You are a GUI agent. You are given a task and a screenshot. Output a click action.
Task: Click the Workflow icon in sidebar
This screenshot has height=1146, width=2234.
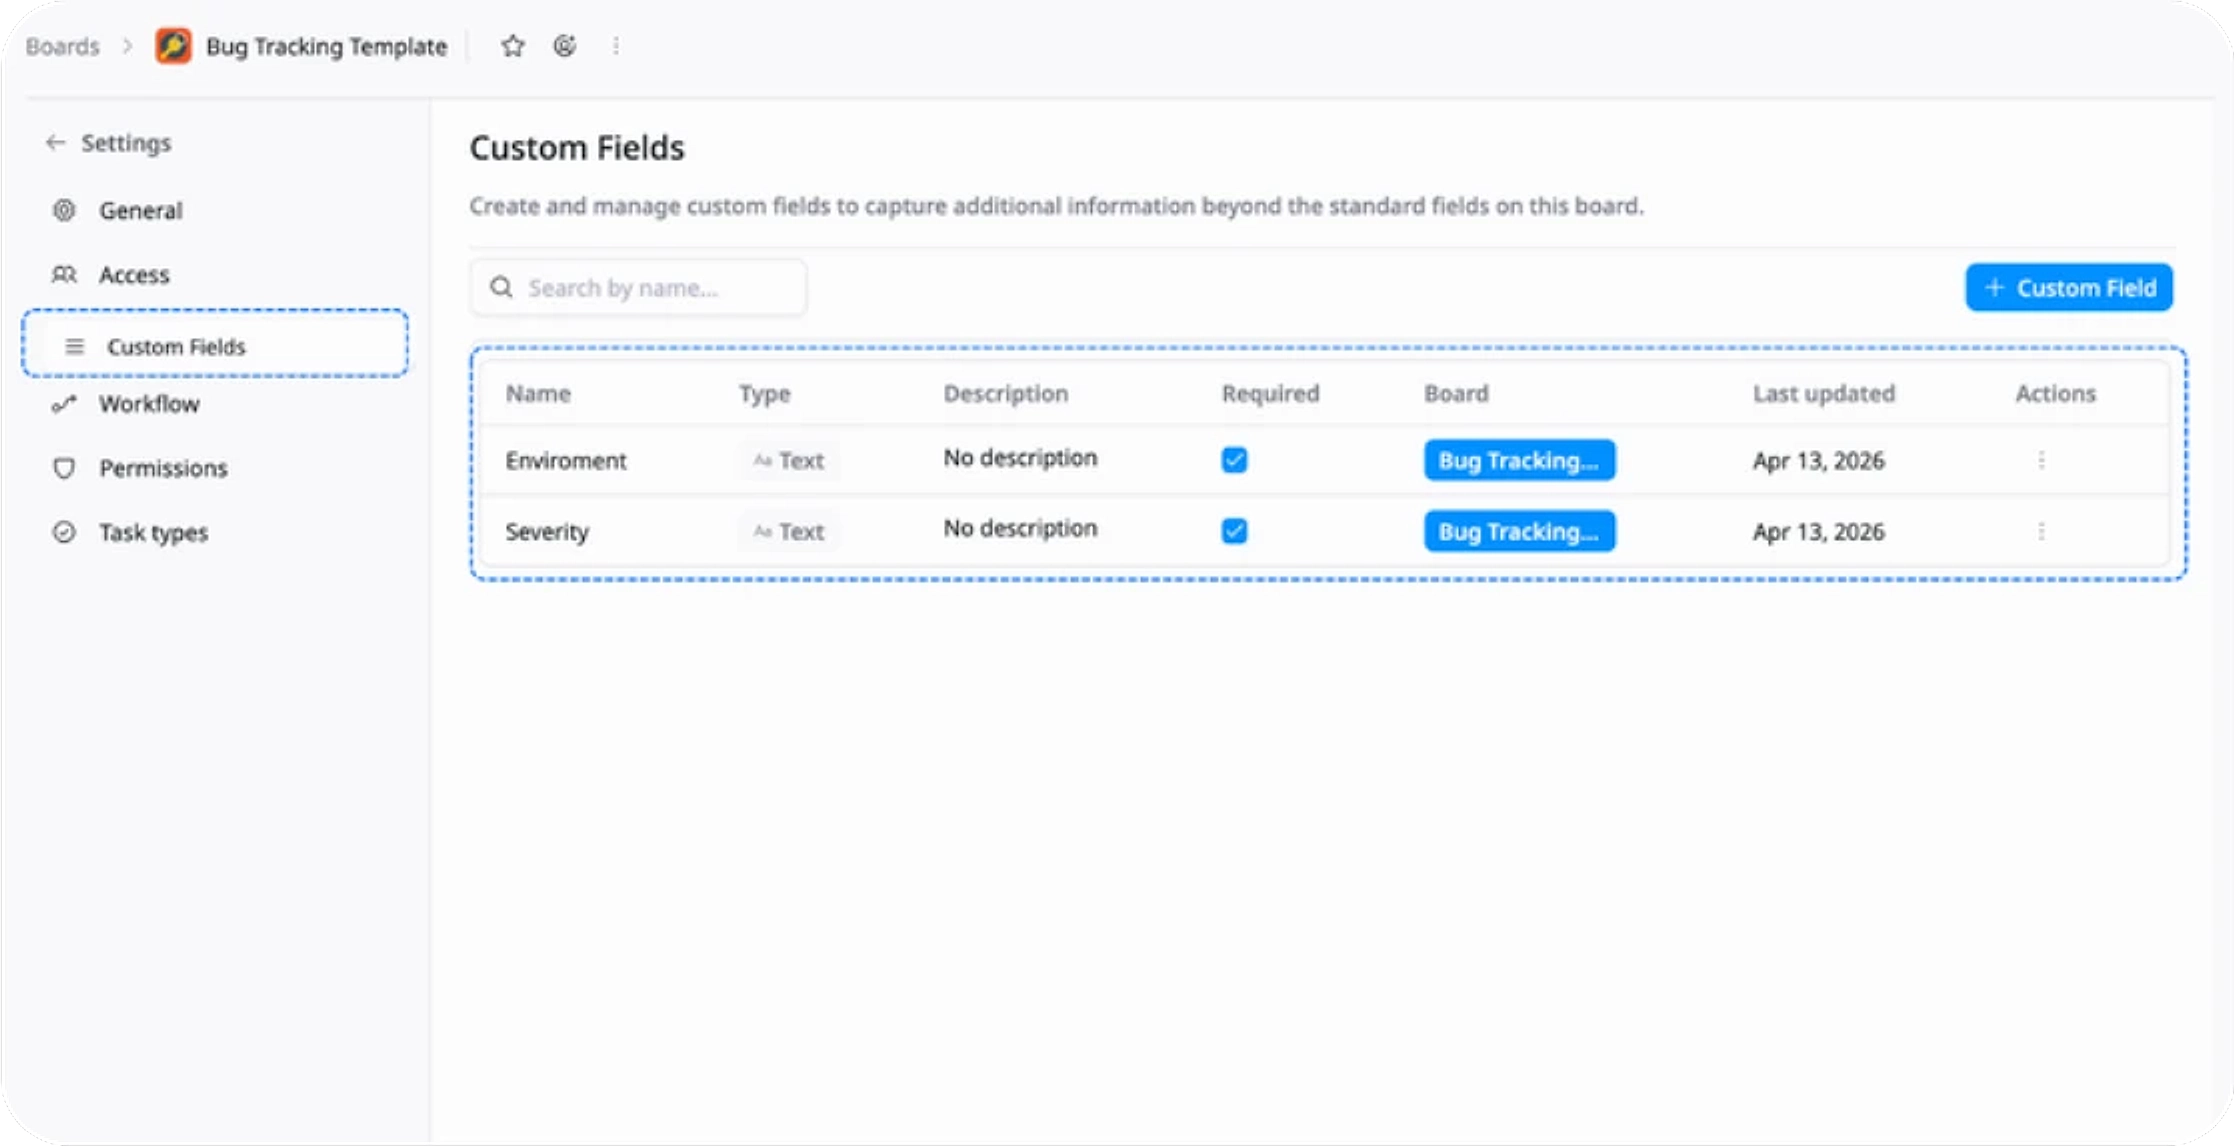[64, 404]
